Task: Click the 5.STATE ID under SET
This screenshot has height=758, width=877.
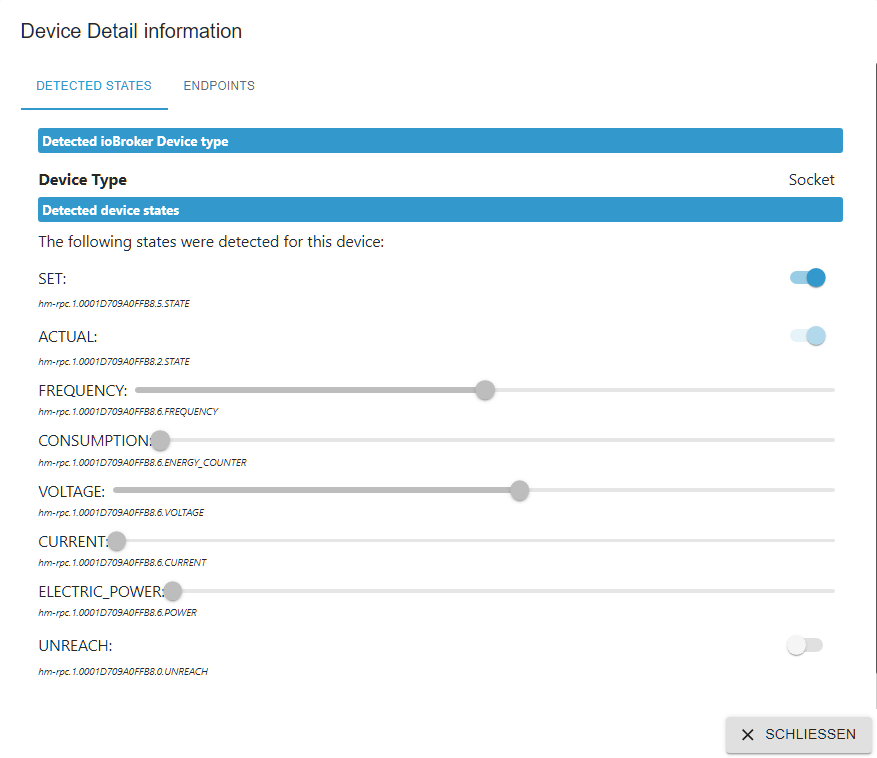Action: tap(114, 303)
